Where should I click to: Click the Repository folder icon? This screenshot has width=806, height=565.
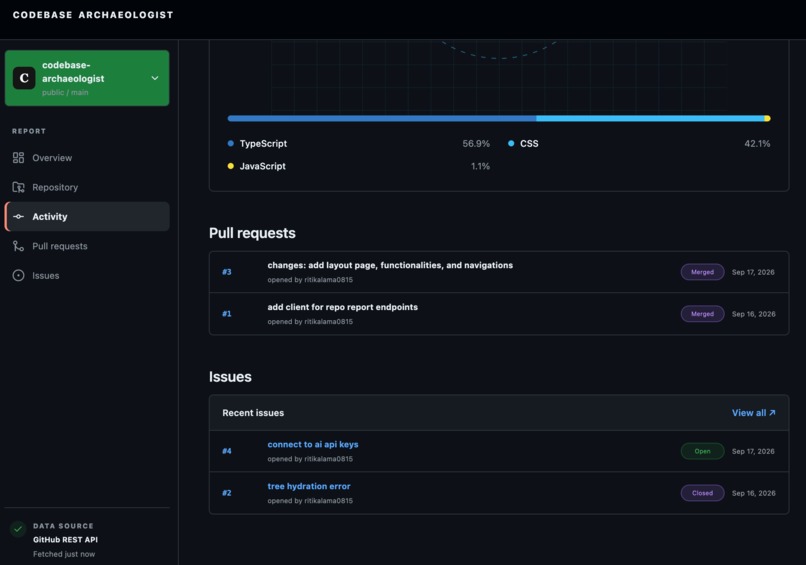[x=19, y=187]
